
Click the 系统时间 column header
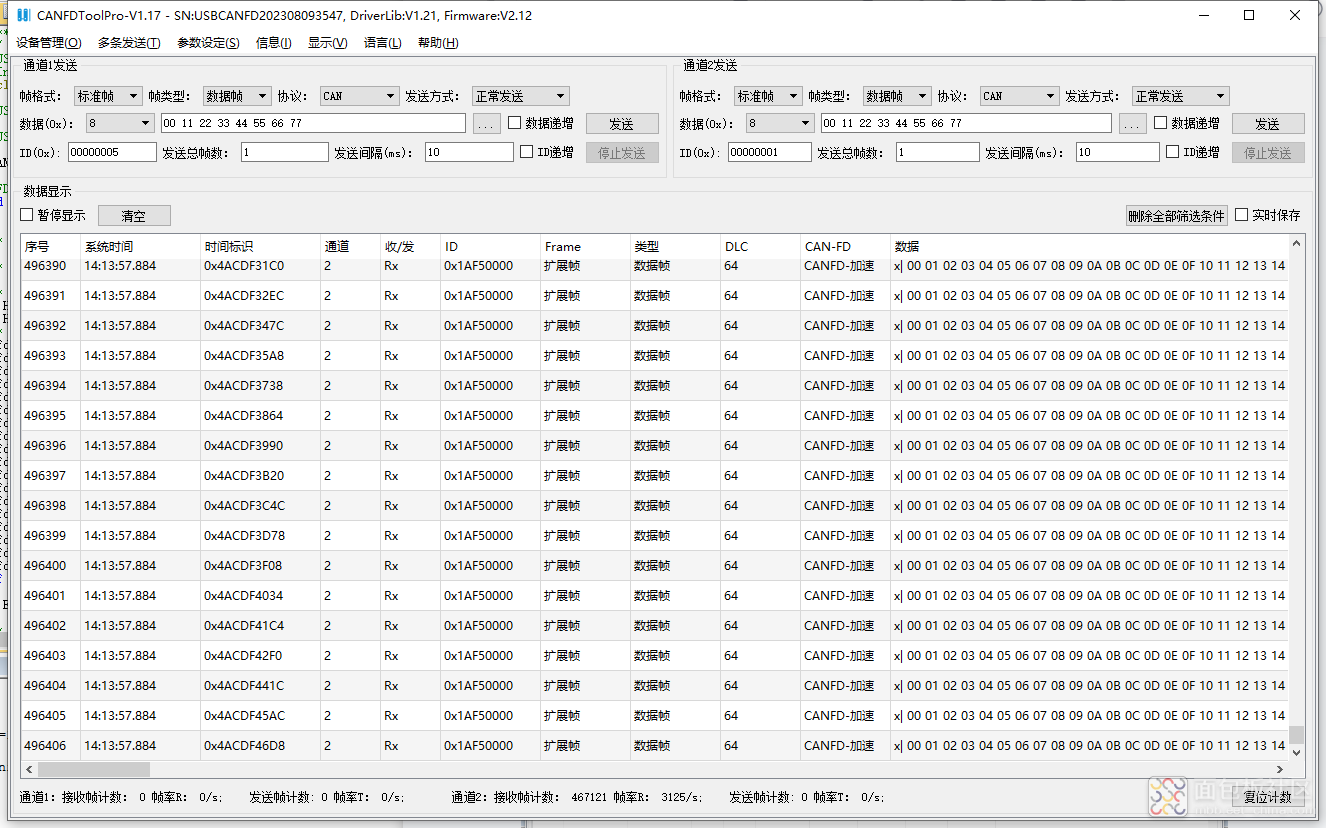140,247
